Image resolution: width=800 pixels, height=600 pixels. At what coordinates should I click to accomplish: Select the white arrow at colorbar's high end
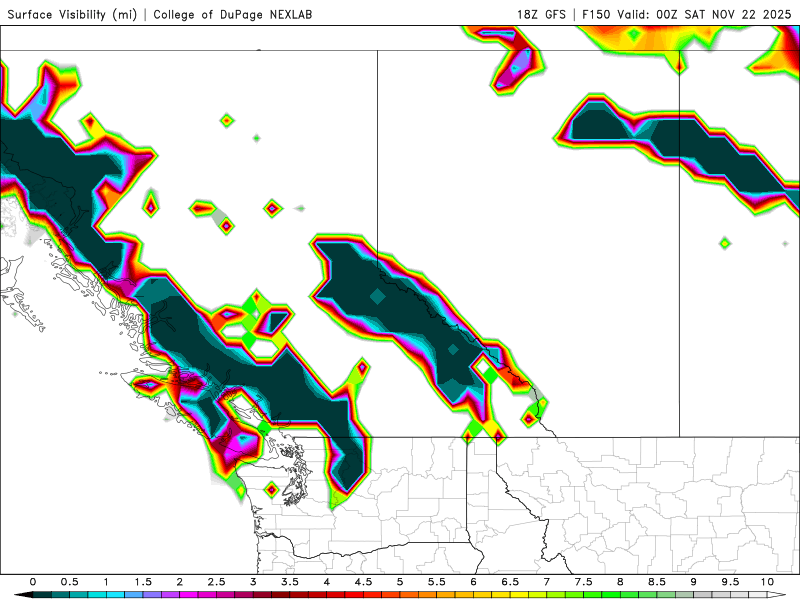click(777, 595)
